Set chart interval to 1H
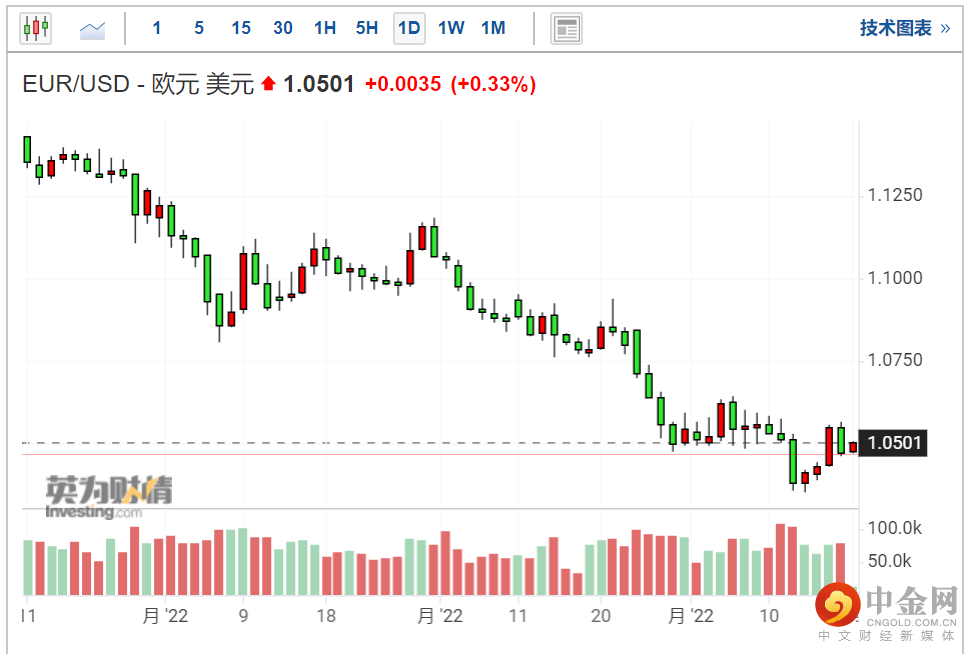Image resolution: width=972 pixels, height=654 pixels. [325, 28]
